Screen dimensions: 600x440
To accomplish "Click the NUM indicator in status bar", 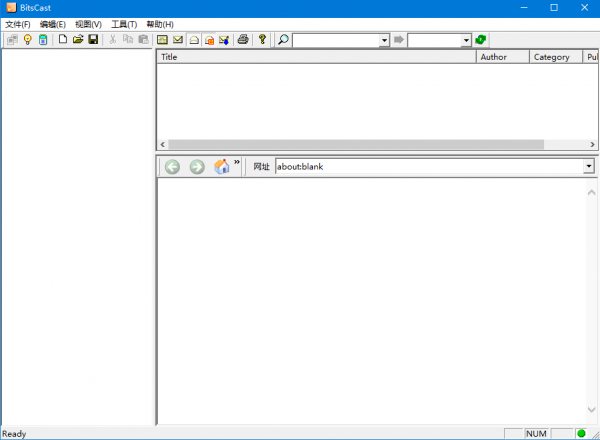I will point(536,433).
